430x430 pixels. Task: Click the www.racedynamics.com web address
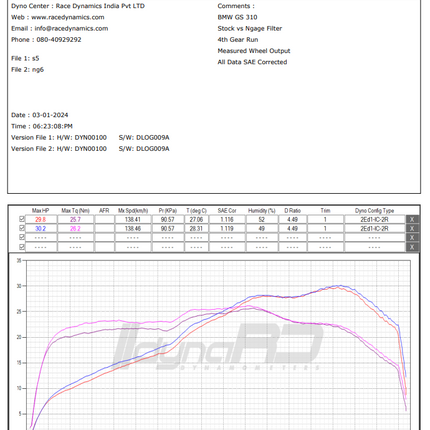tap(68, 17)
